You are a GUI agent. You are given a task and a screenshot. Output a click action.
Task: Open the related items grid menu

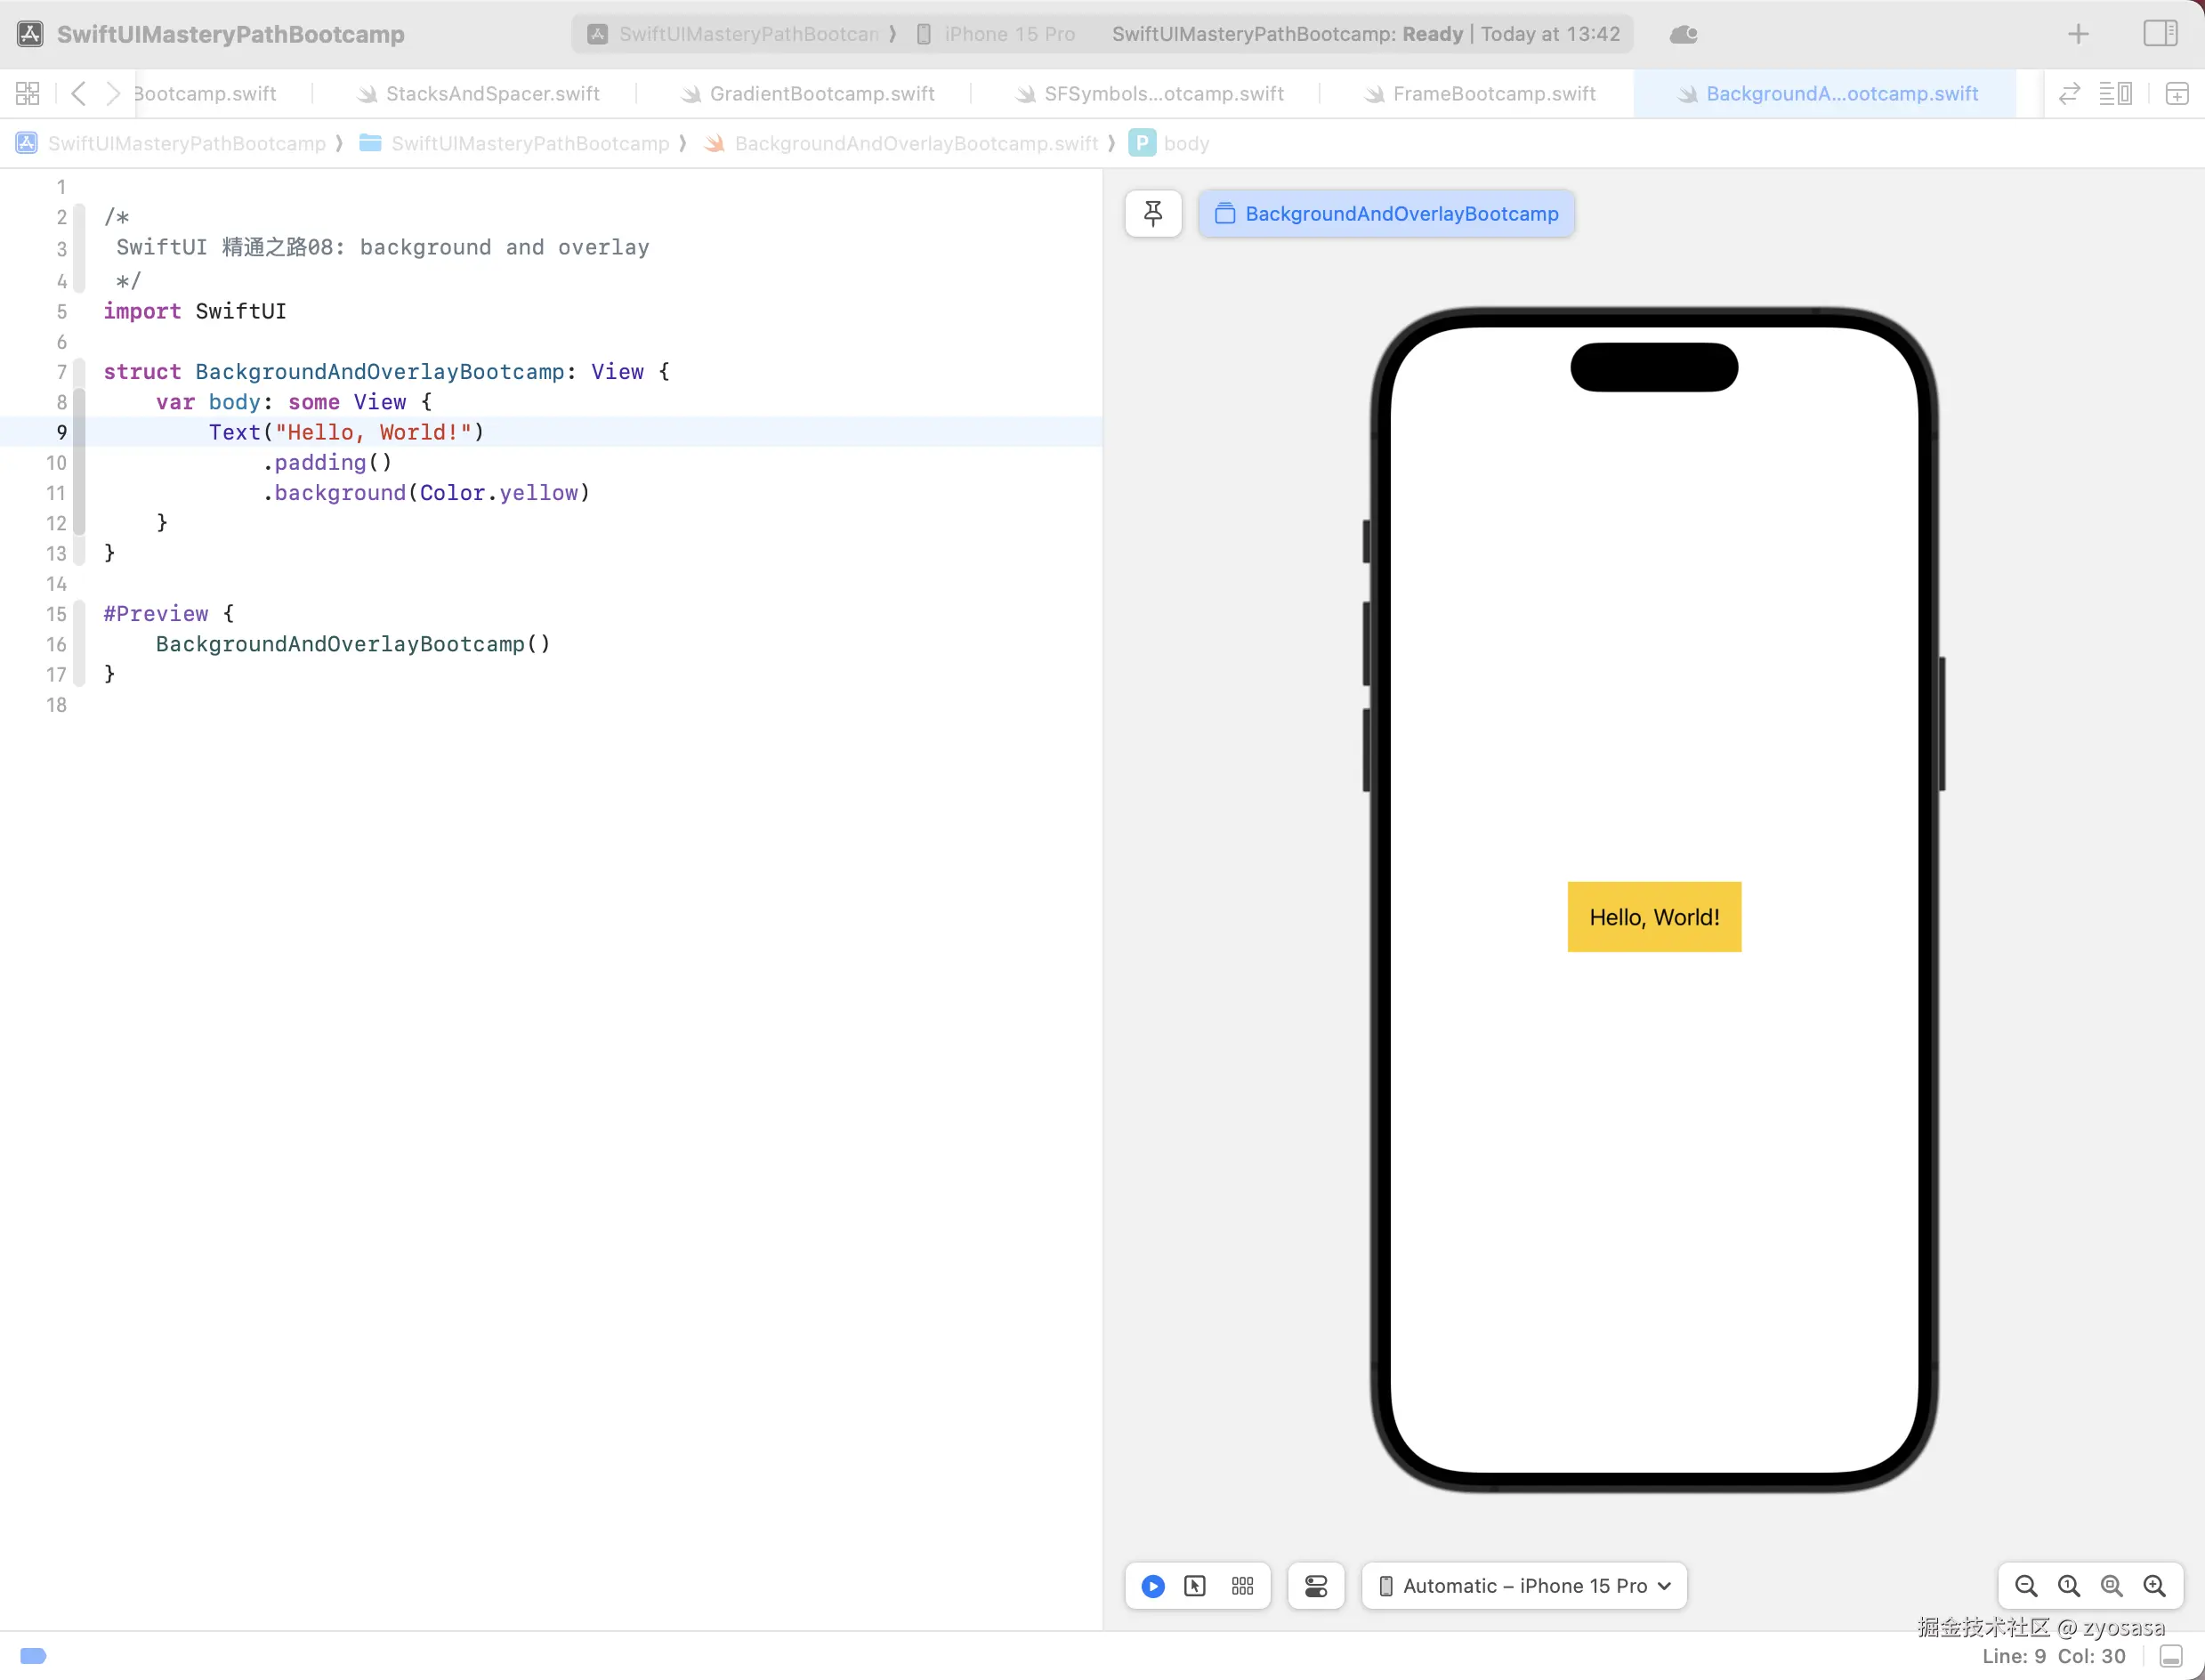click(28, 94)
